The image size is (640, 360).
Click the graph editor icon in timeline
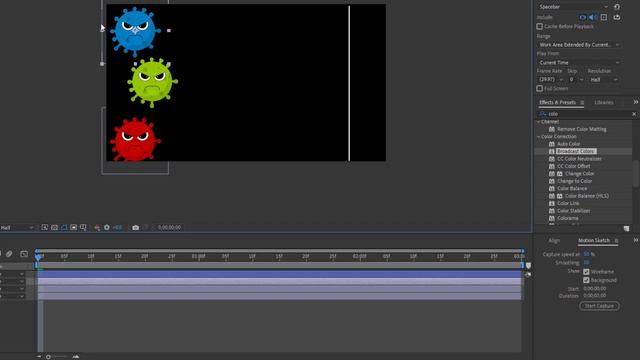[24, 254]
